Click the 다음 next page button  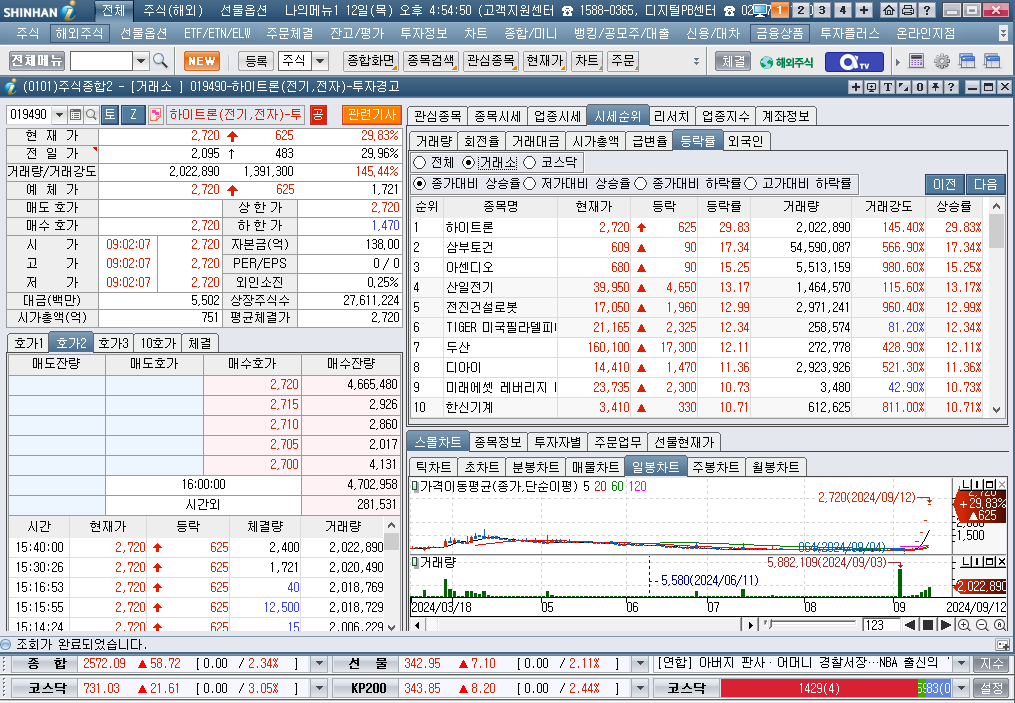click(985, 184)
